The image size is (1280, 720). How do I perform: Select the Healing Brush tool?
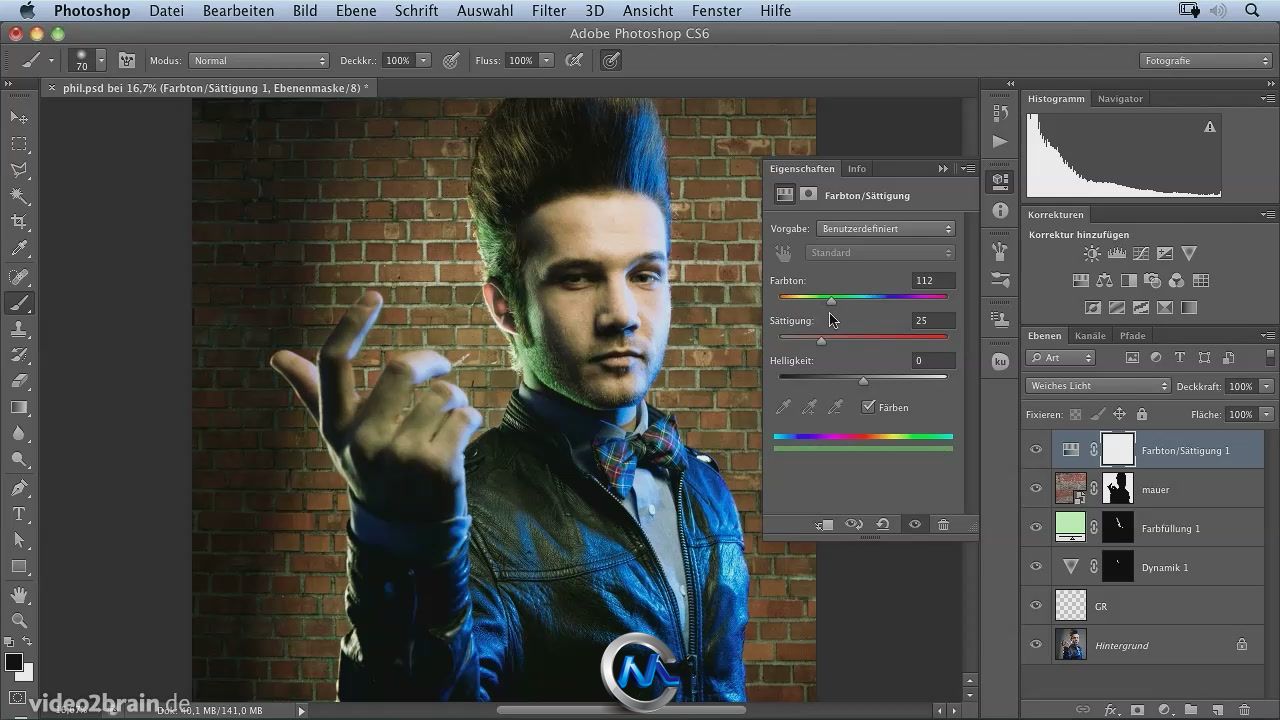[x=19, y=277]
